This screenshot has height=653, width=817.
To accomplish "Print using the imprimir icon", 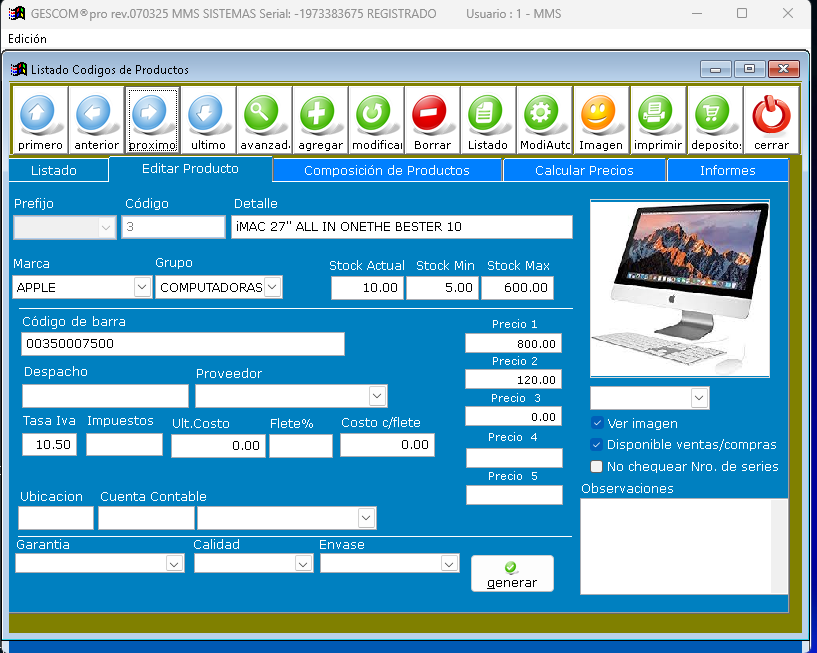I will pos(658,120).
